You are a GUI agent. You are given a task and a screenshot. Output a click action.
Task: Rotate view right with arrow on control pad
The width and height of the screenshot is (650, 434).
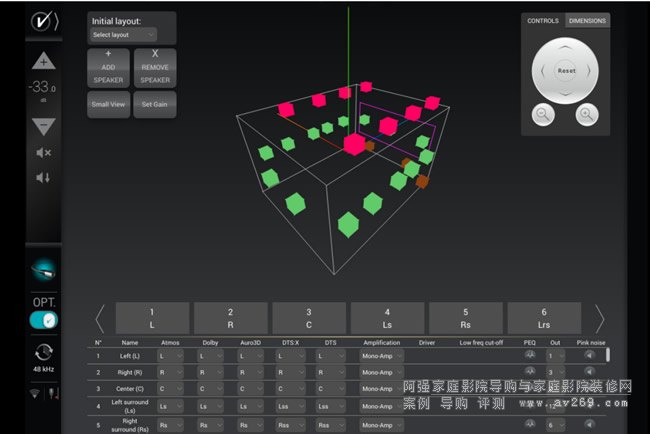coord(595,71)
